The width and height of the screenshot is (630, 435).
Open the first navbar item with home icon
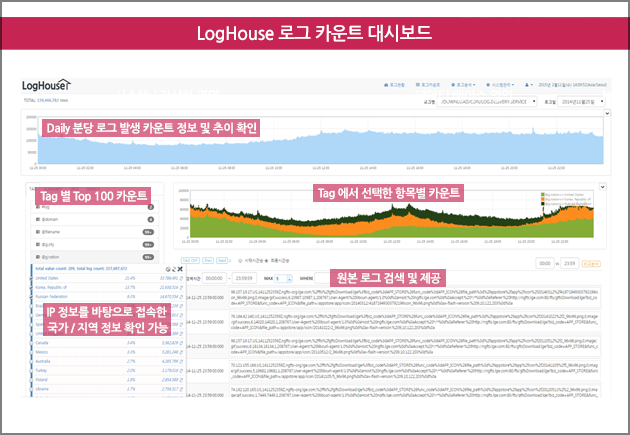click(394, 85)
